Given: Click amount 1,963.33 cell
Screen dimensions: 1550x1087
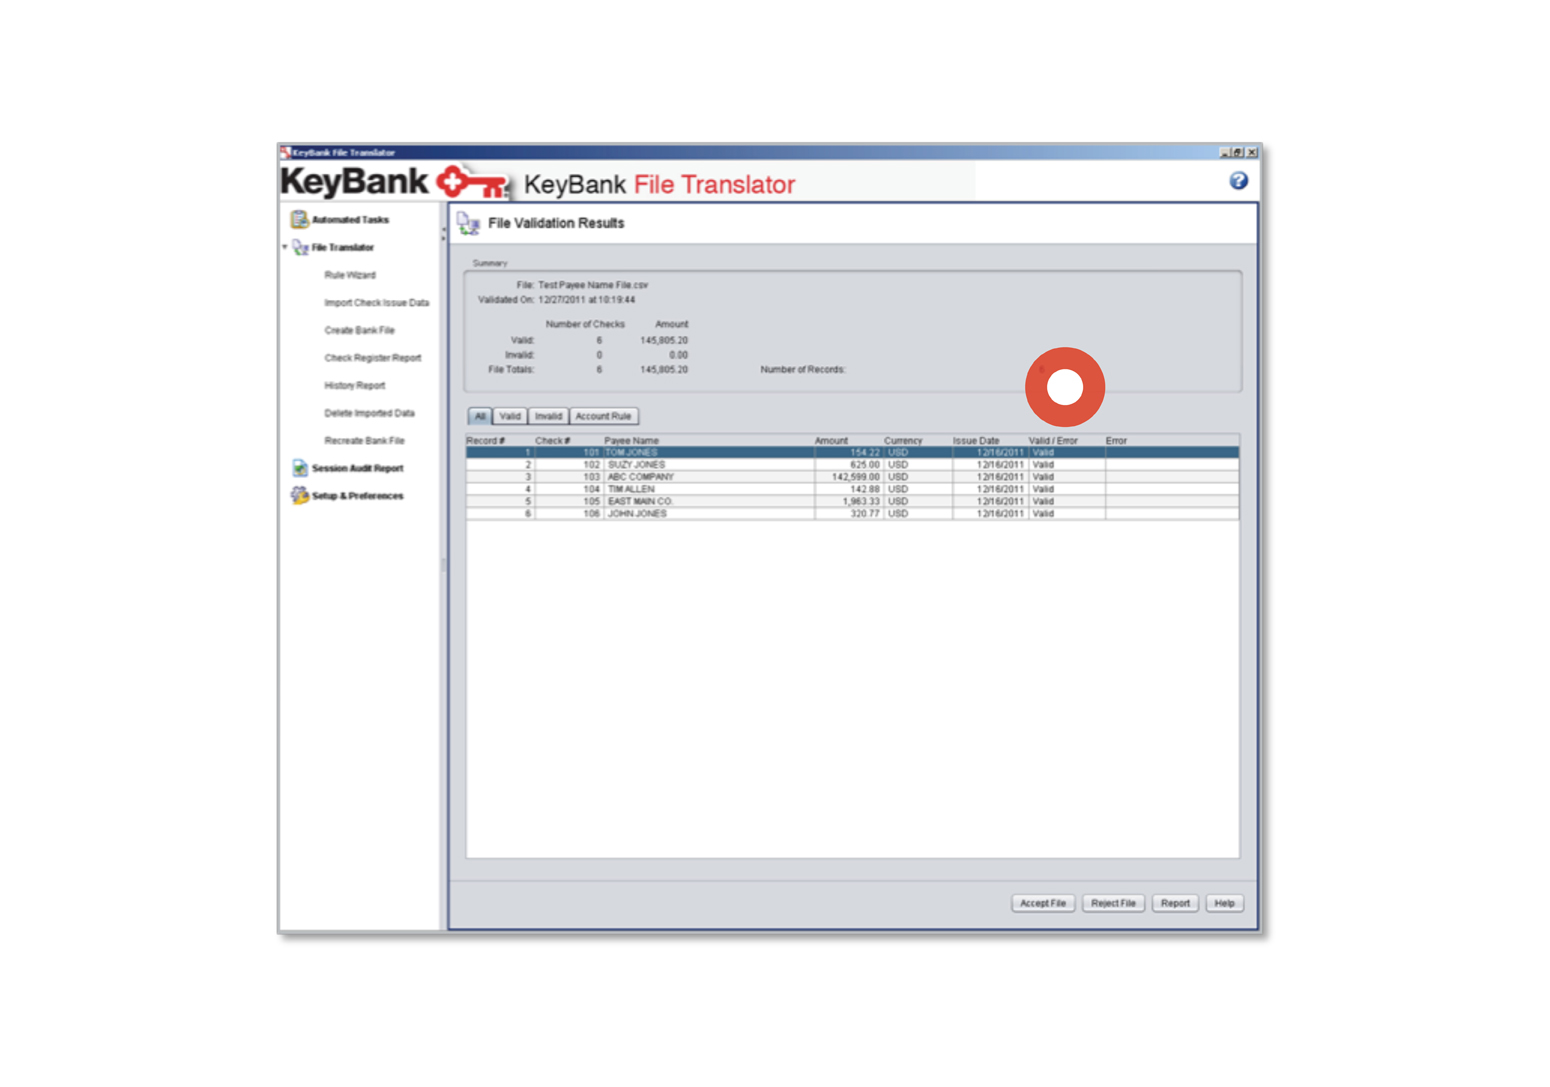Looking at the screenshot, I should pyautogui.click(x=849, y=501).
